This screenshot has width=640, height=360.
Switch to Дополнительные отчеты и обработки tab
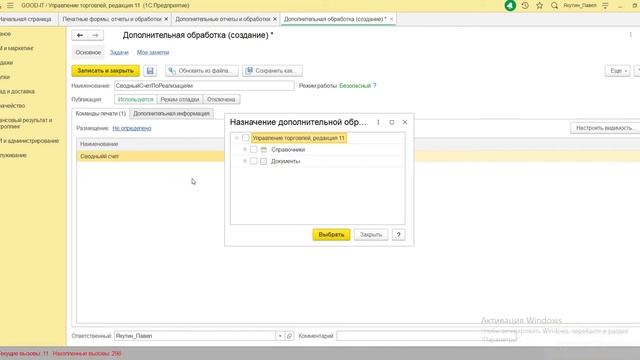pyautogui.click(x=223, y=19)
